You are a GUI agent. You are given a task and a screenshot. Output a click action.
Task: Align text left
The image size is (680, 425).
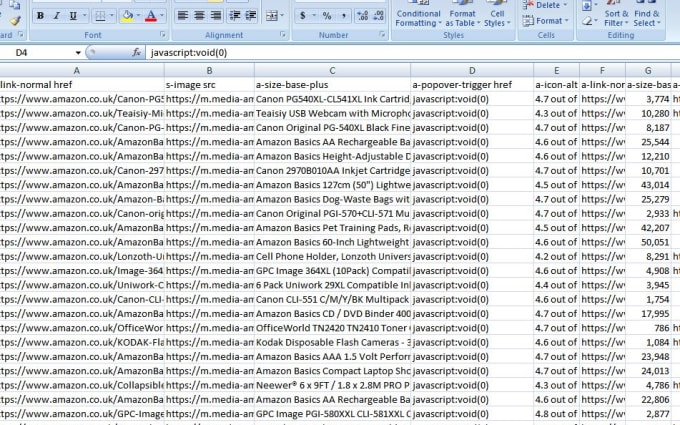[183, 16]
